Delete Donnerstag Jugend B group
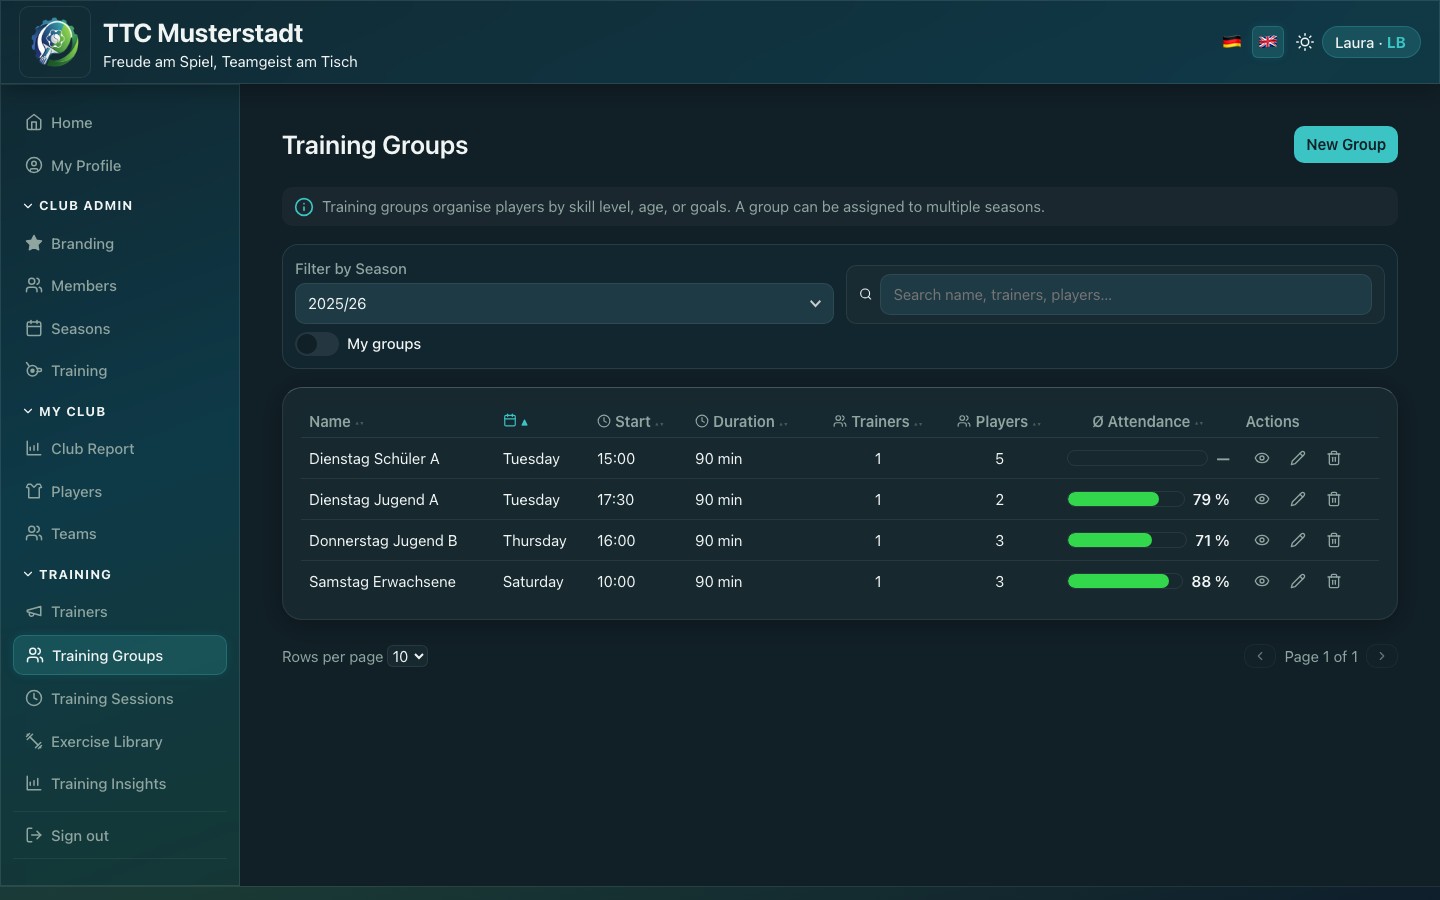Viewport: 1440px width, 900px height. click(1334, 540)
